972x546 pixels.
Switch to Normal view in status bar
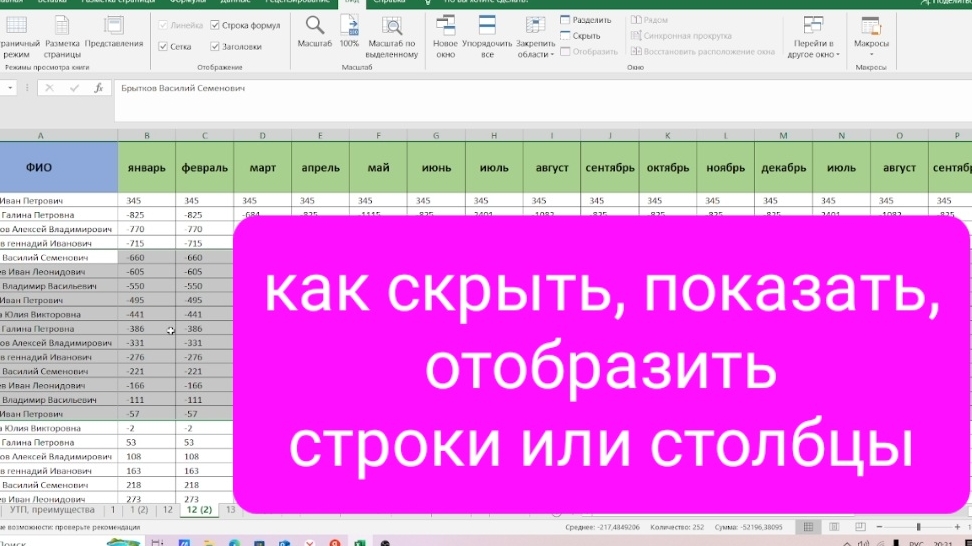point(808,527)
